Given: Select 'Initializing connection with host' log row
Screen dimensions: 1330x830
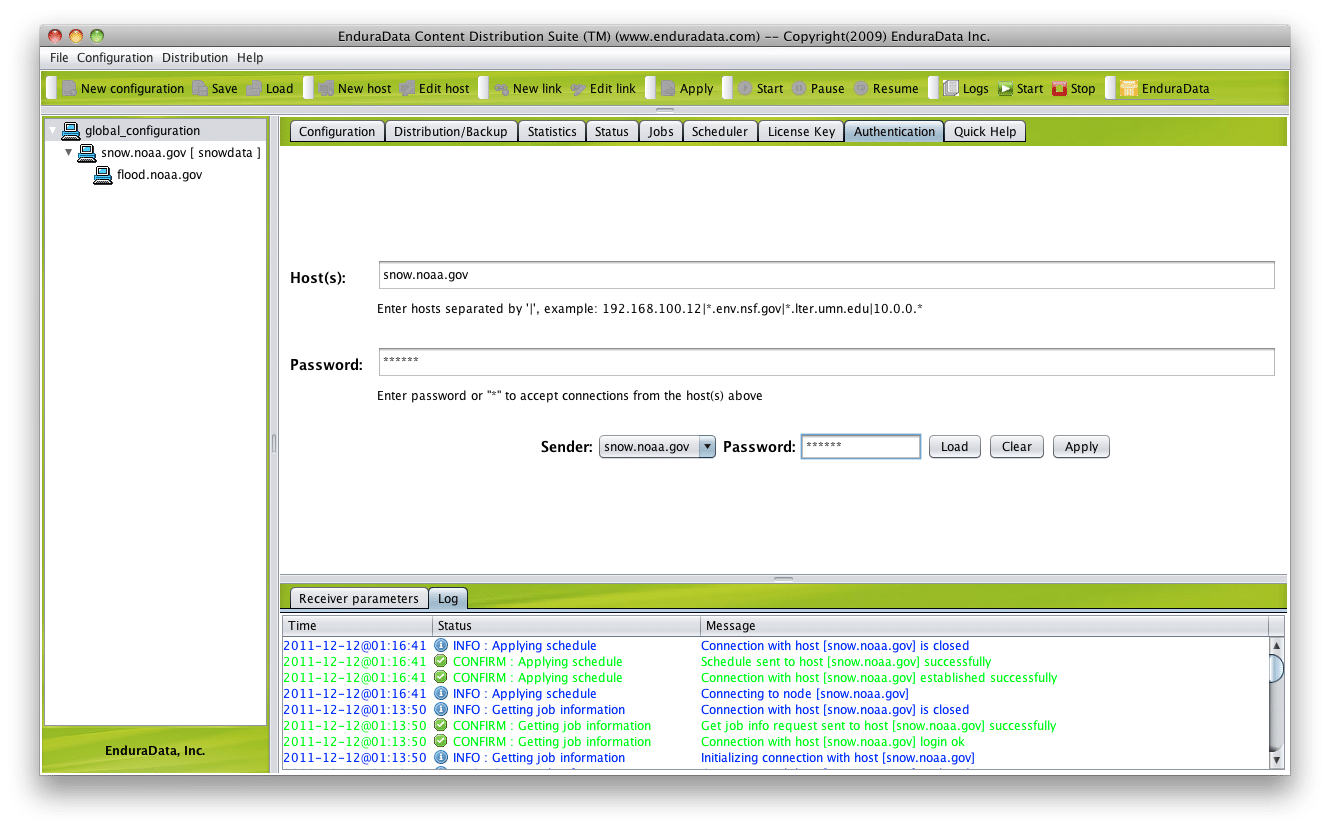Looking at the screenshot, I should (775, 758).
